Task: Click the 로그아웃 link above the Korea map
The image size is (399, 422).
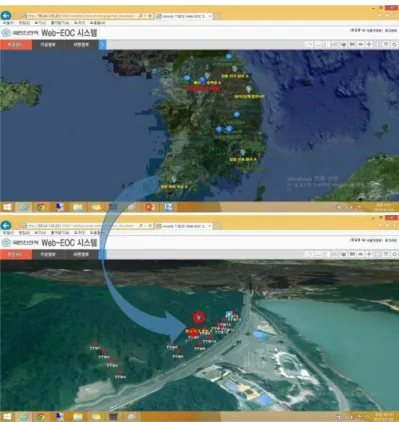Action: point(391,30)
